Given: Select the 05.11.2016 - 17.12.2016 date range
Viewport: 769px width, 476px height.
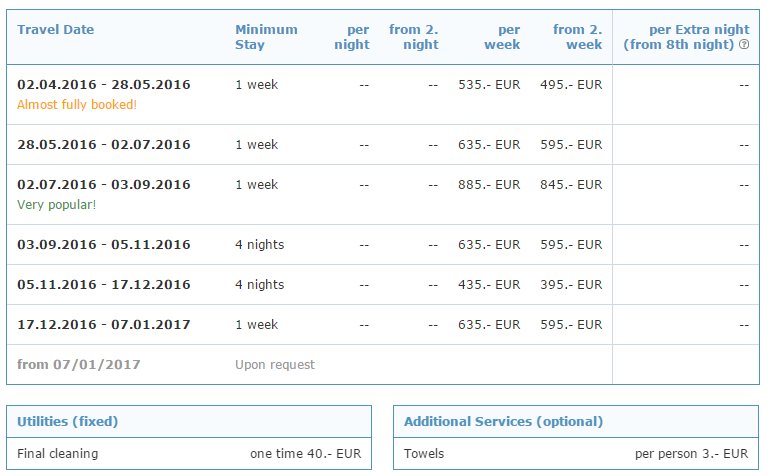Looking at the screenshot, I should pos(104,285).
